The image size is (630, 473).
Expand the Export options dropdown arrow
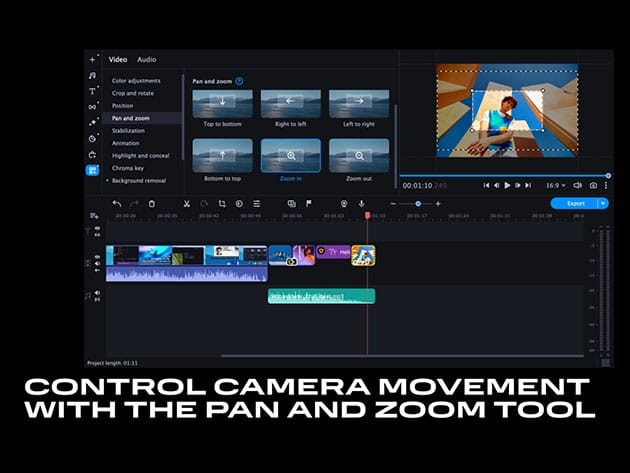pos(603,203)
